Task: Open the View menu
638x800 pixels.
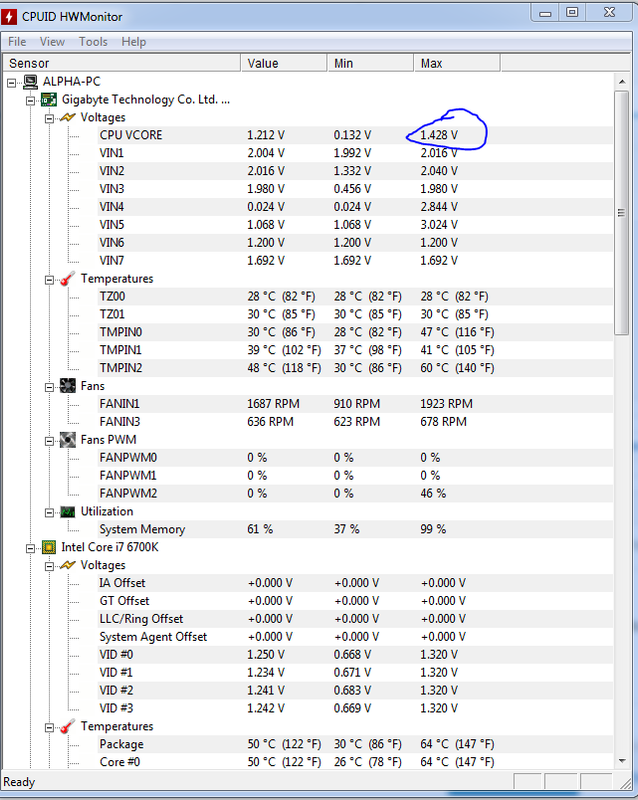Action: tap(52, 42)
